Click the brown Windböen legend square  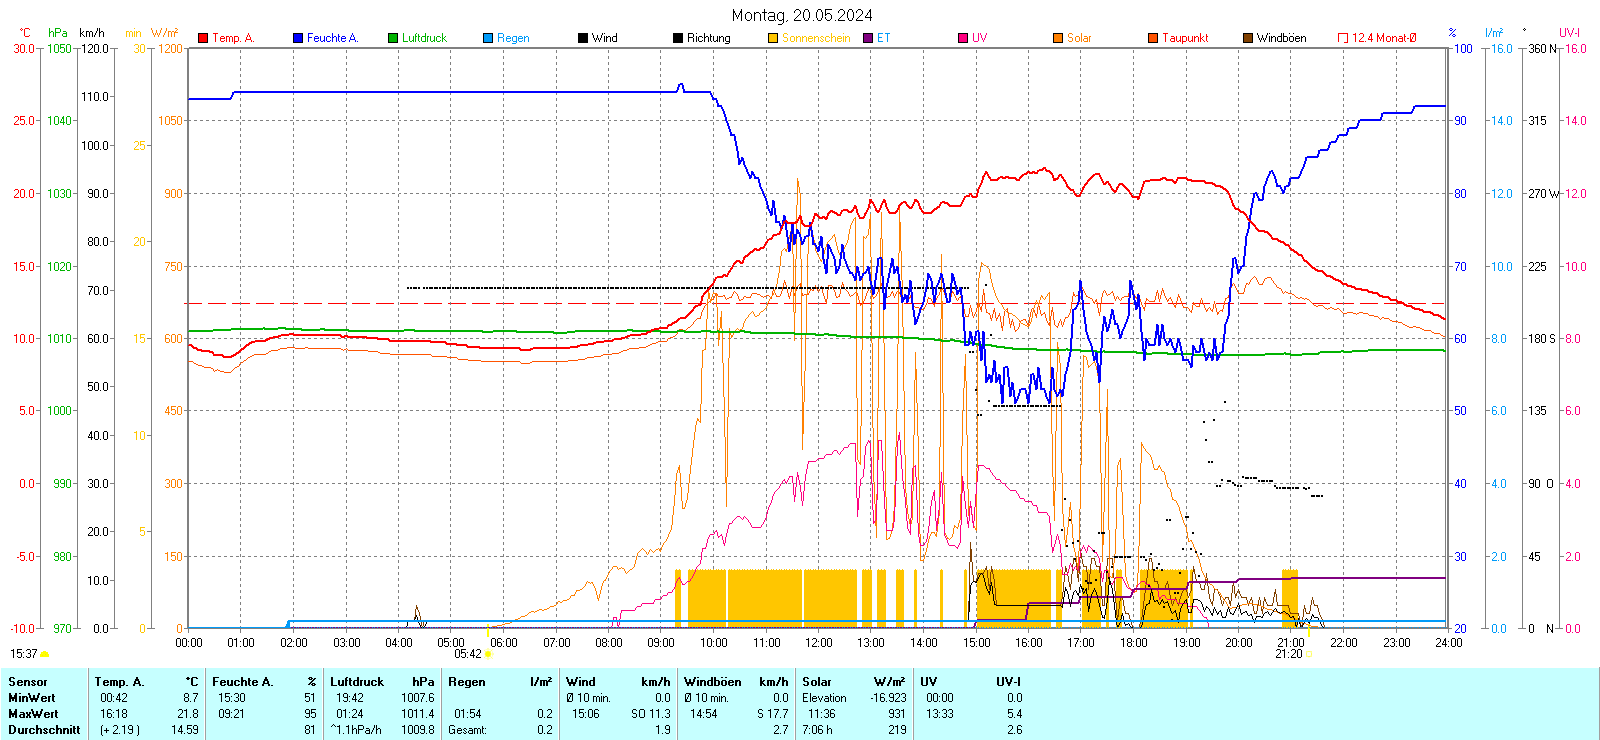[x=1248, y=38]
